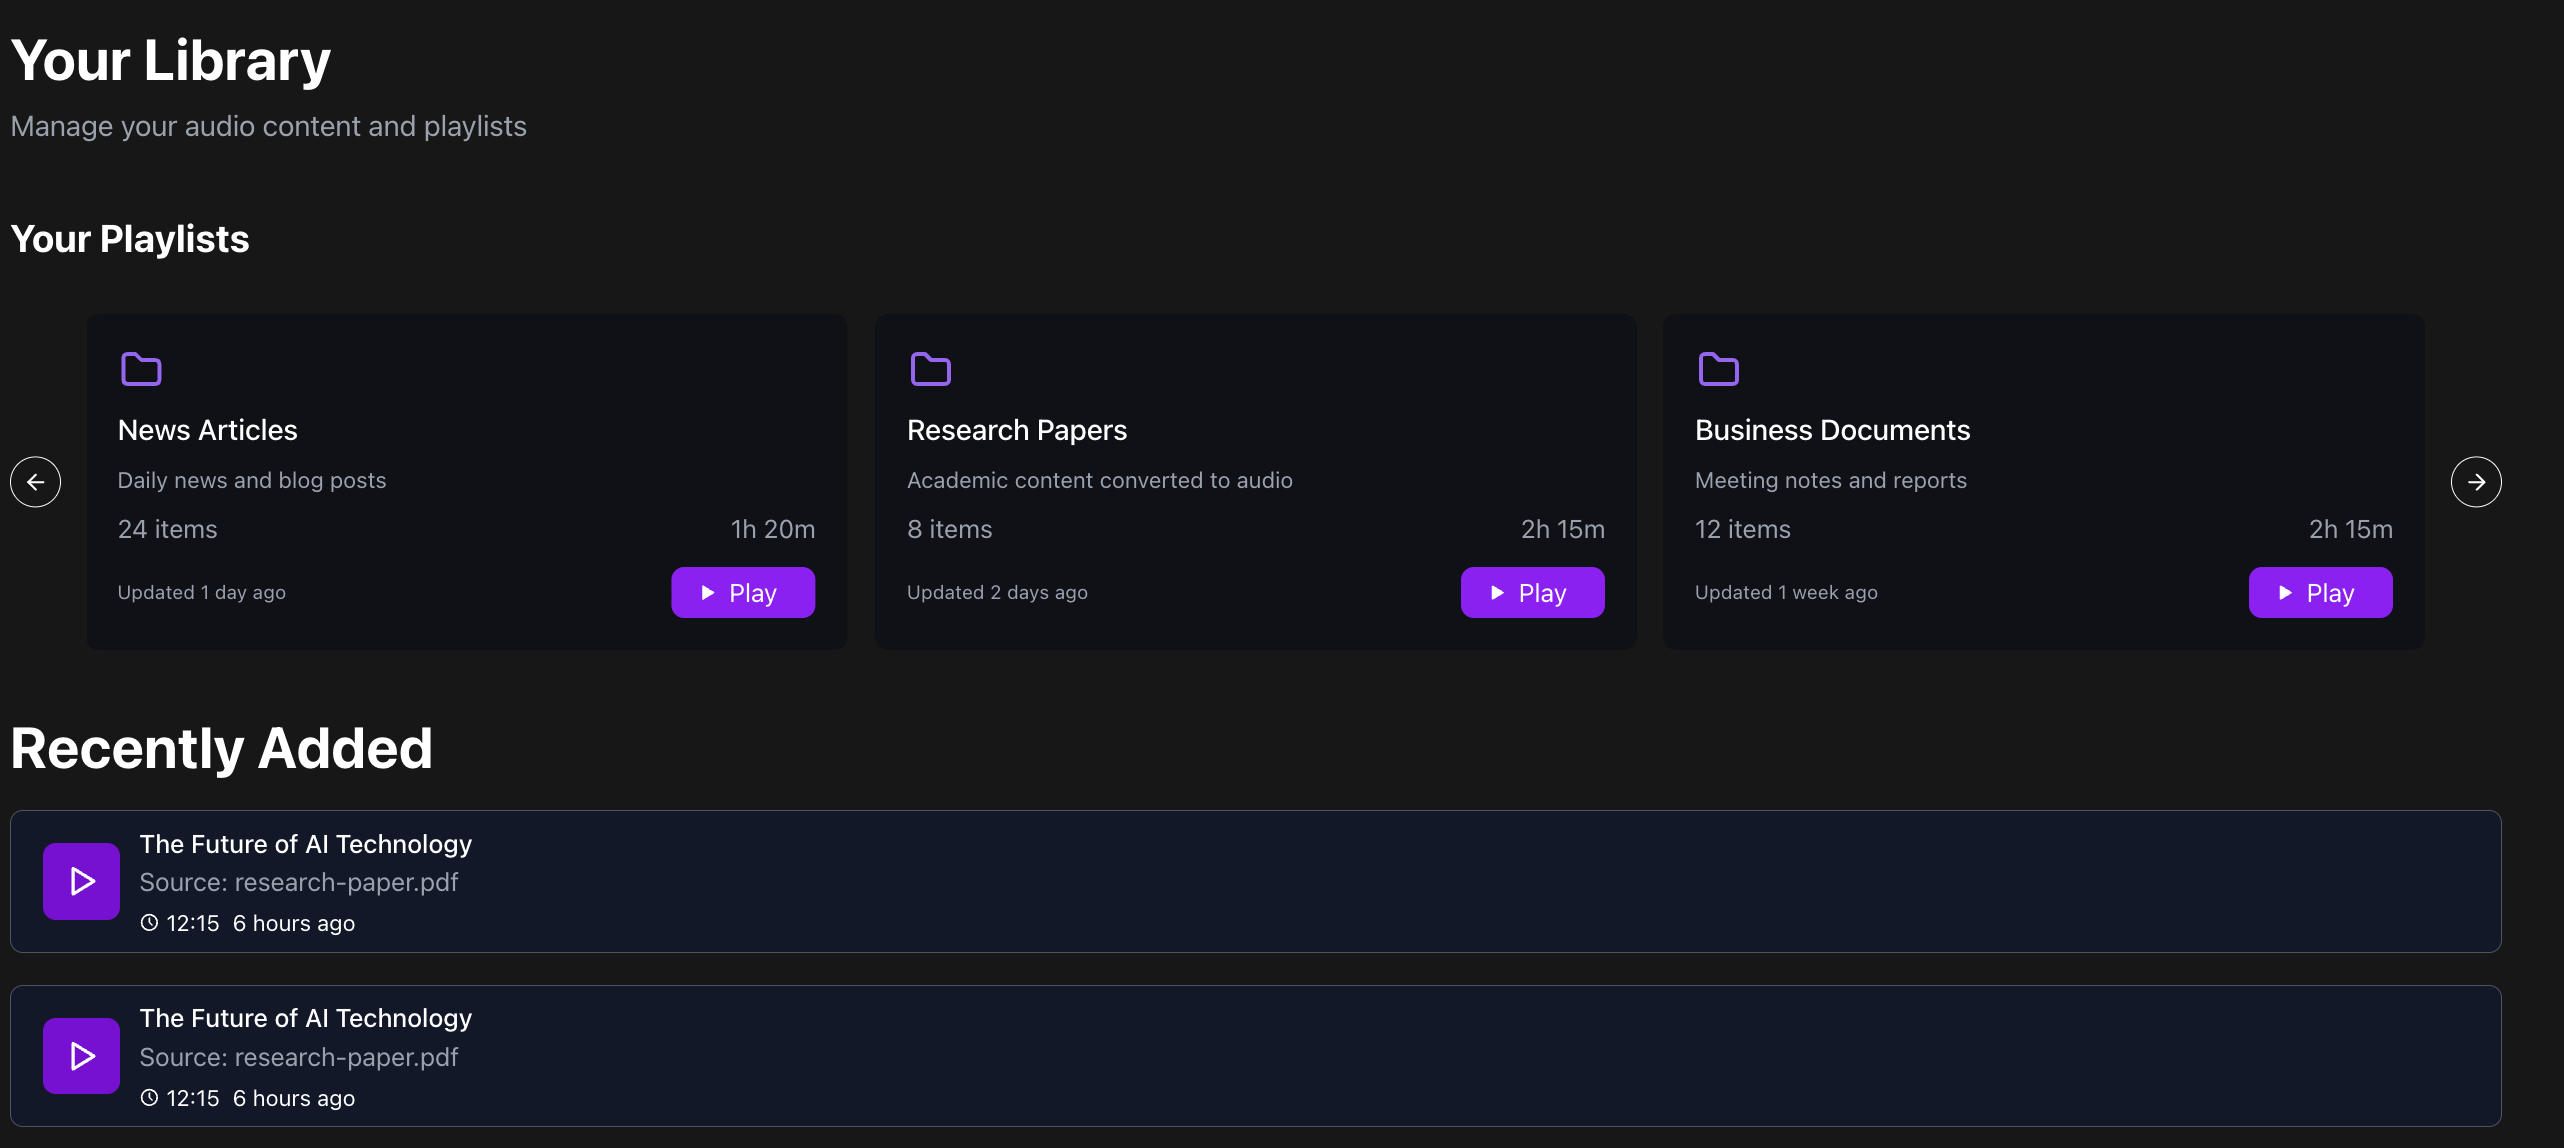Play the Business Documents playlist
Viewport: 2564px width, 1148px height.
(2320, 593)
